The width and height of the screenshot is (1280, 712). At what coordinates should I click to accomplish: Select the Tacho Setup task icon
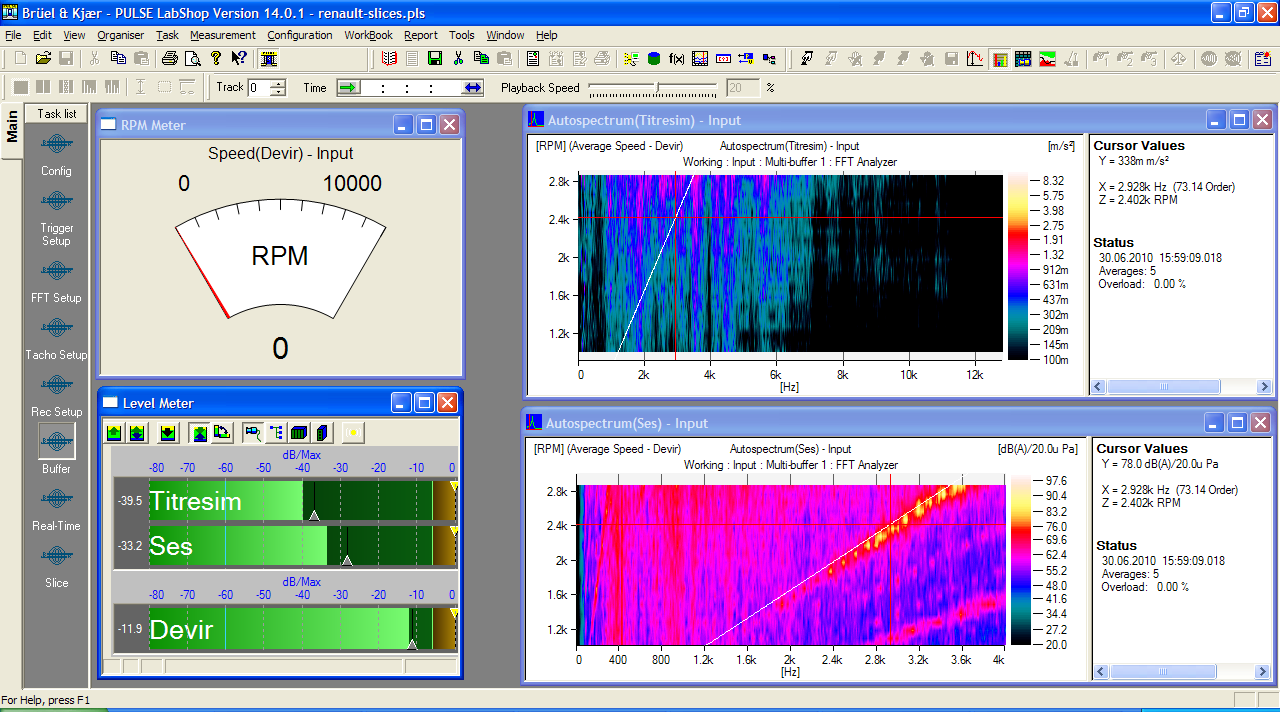pos(57,329)
